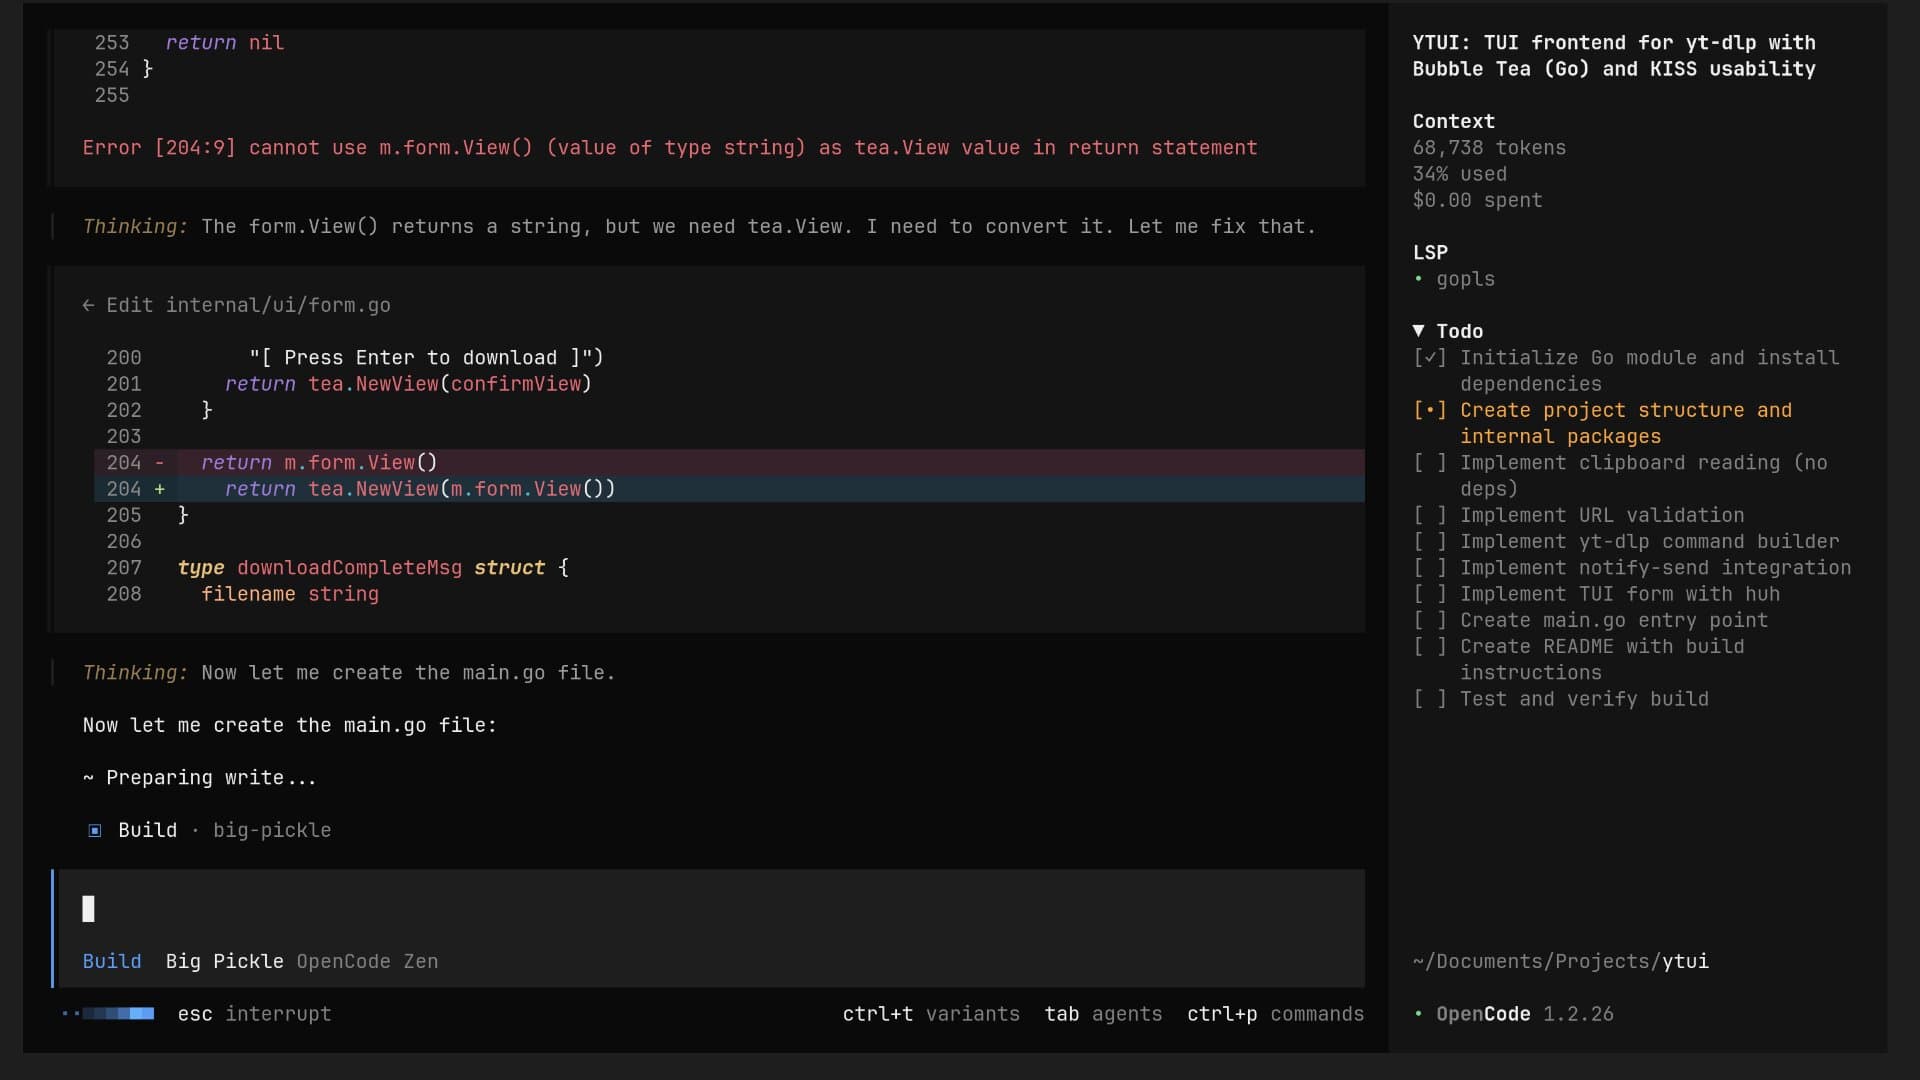Click the green dot beside gopls
This screenshot has height=1080, width=1920.
click(1418, 280)
